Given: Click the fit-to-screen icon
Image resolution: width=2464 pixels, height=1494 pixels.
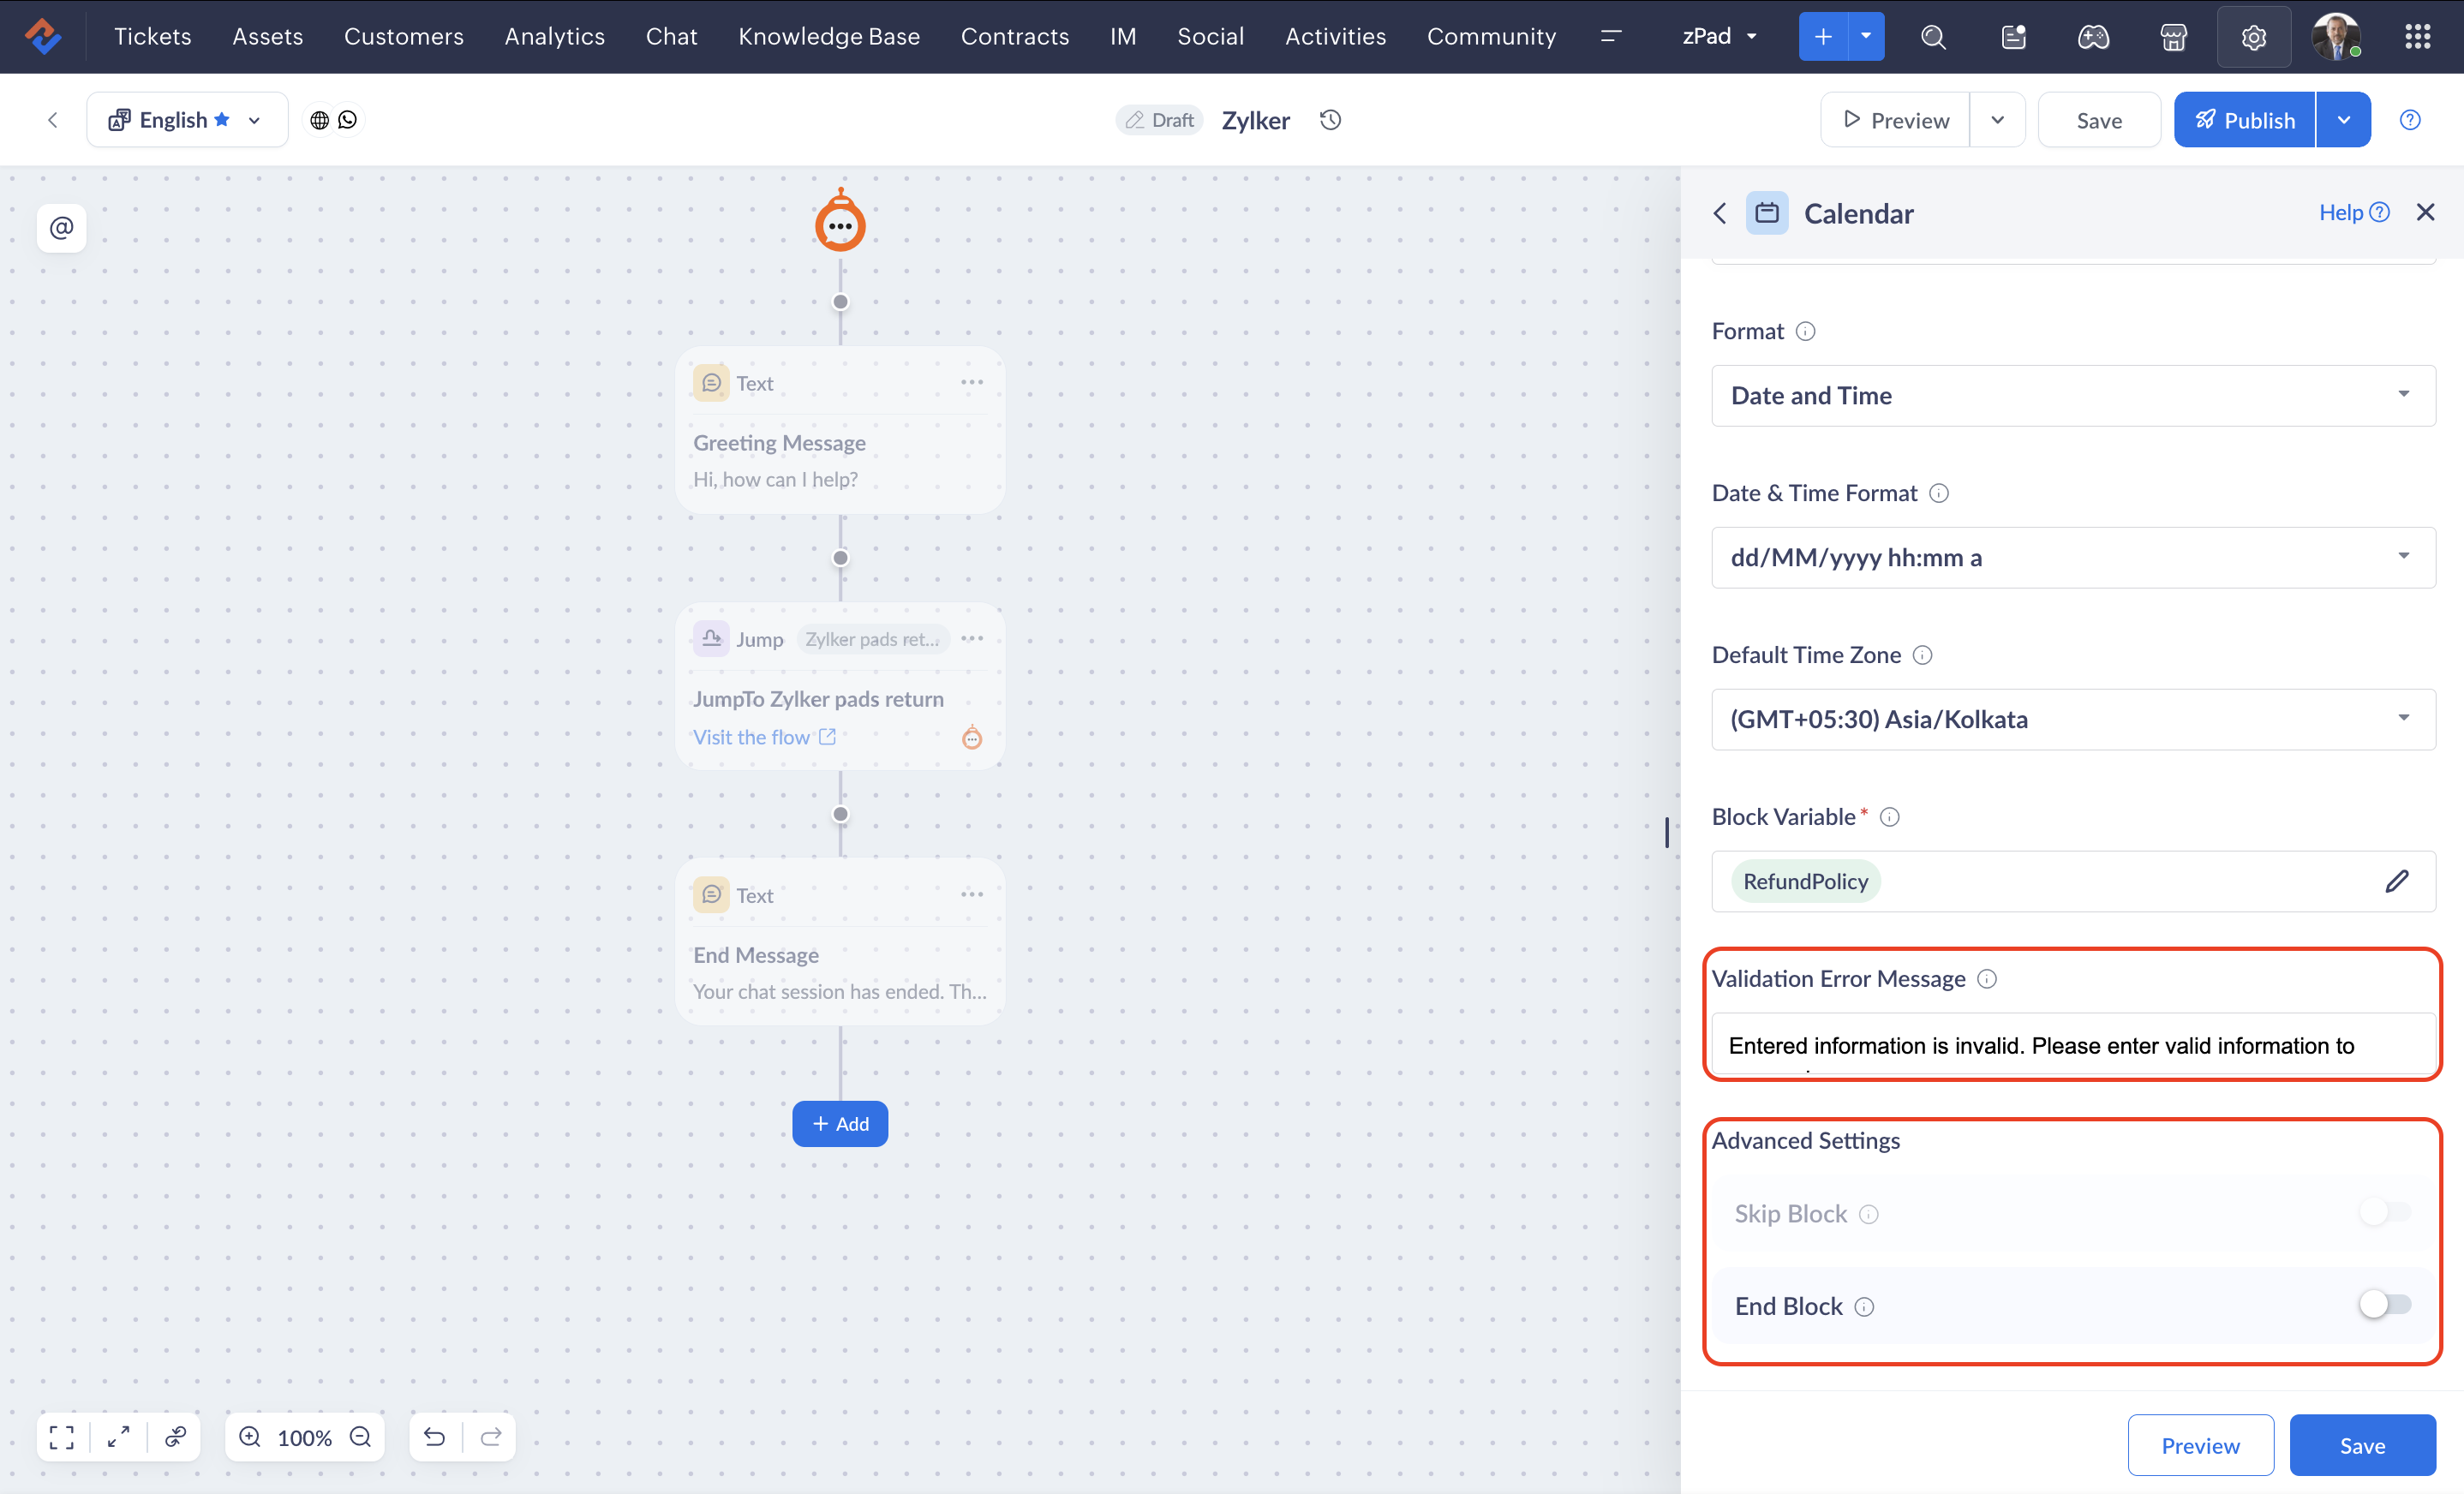Looking at the screenshot, I should click(62, 1437).
